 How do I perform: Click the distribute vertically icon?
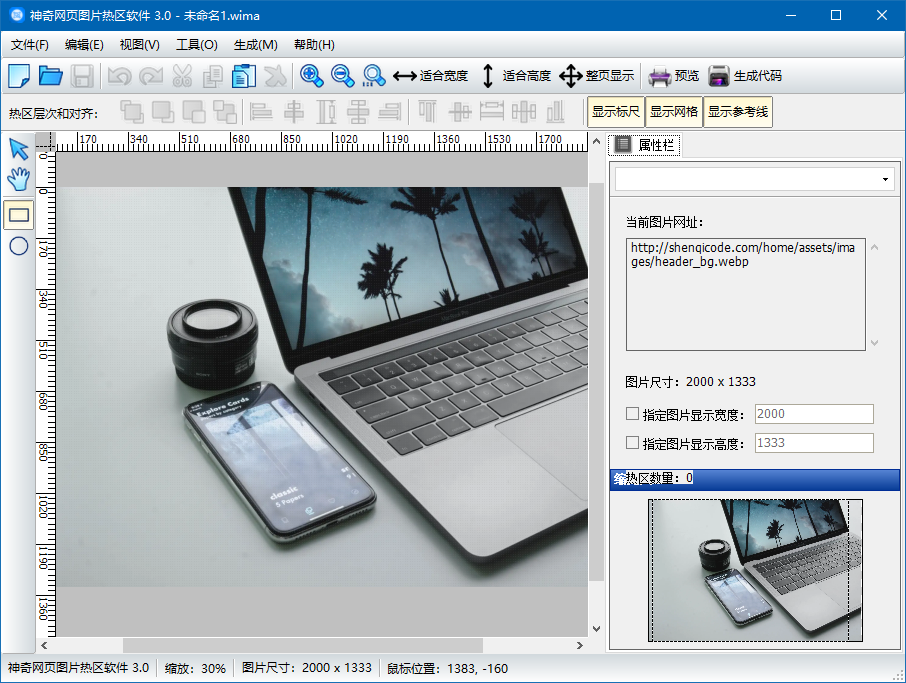pos(523,112)
